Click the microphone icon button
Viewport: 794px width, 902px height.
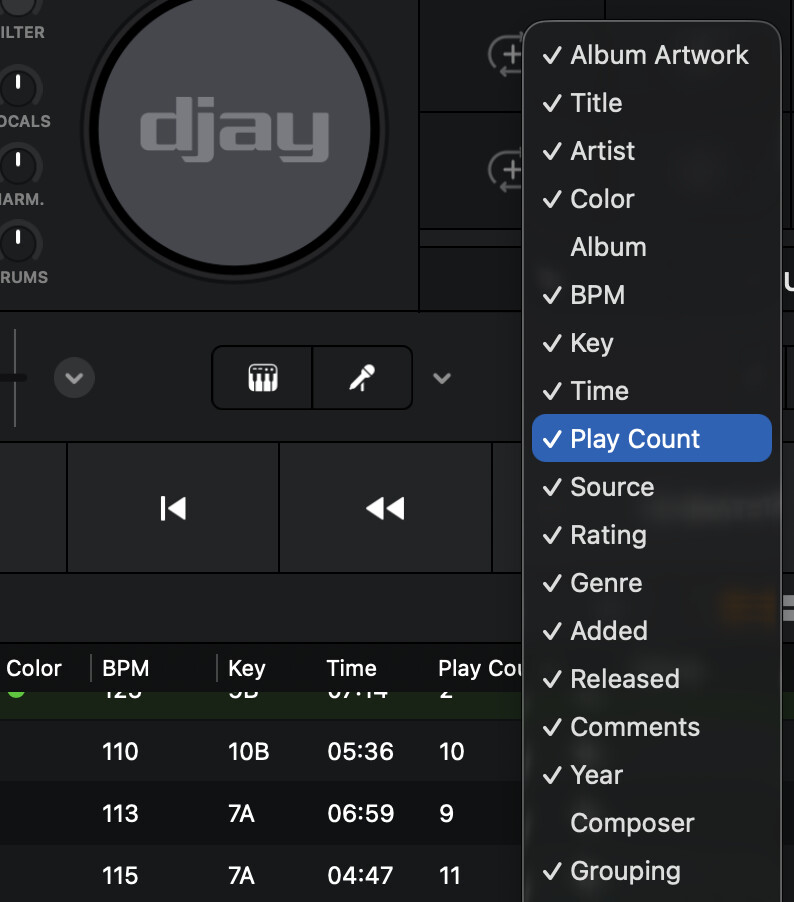coord(362,378)
